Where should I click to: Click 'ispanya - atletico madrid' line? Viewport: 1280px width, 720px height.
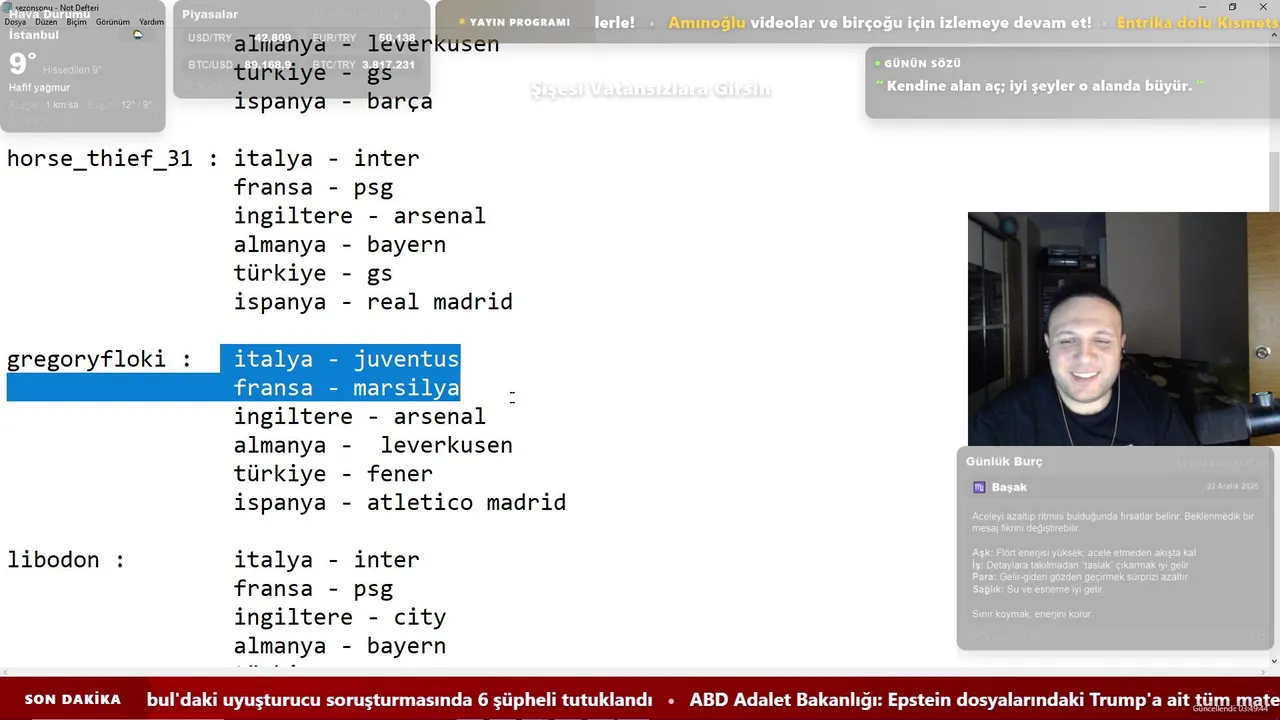pyautogui.click(x=400, y=503)
